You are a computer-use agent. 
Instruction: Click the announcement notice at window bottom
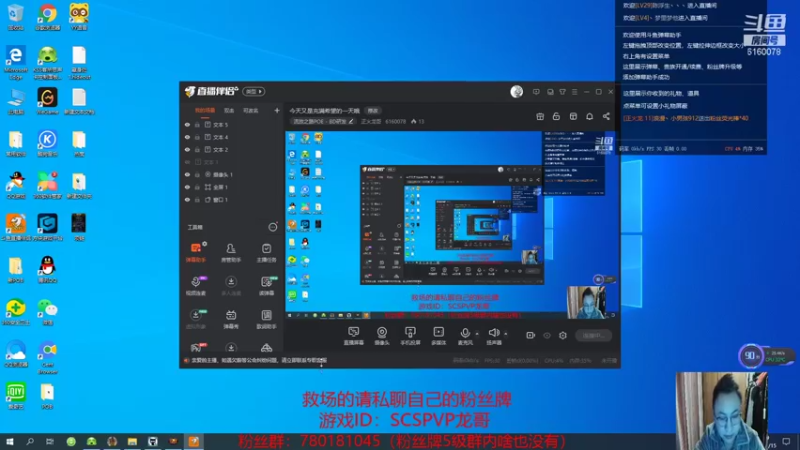259,360
